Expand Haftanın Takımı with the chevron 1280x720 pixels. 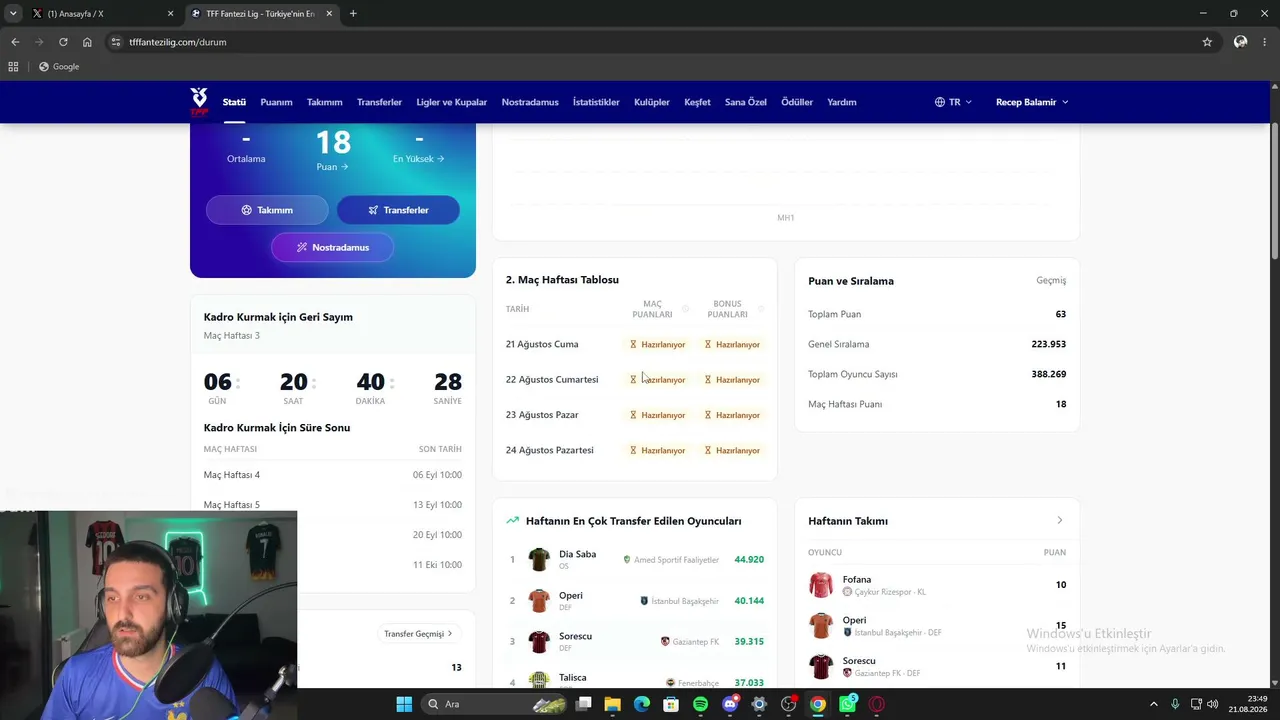click(x=1060, y=520)
